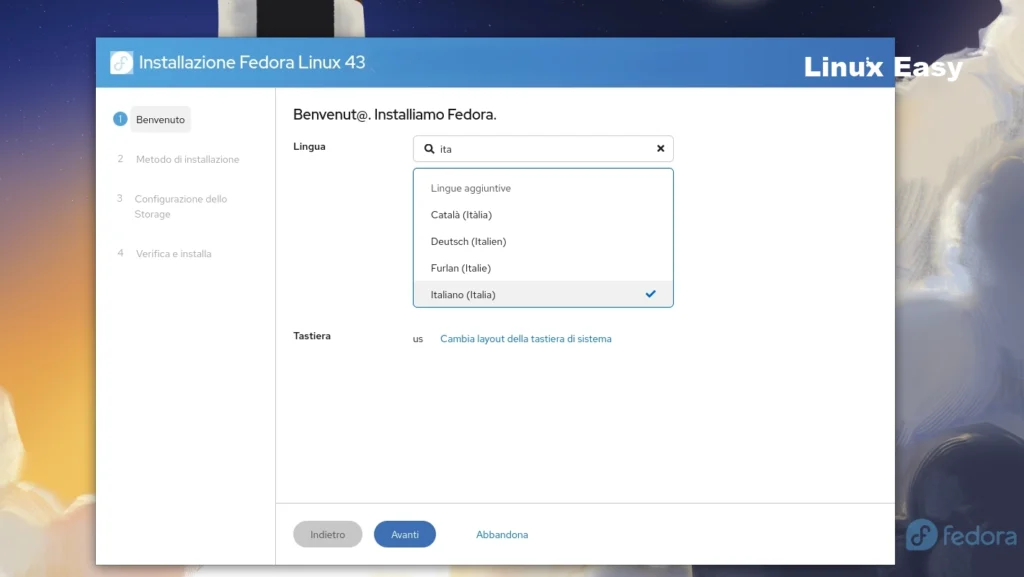The image size is (1024, 577).
Task: Click Abbandona to quit the installer
Action: tap(502, 534)
